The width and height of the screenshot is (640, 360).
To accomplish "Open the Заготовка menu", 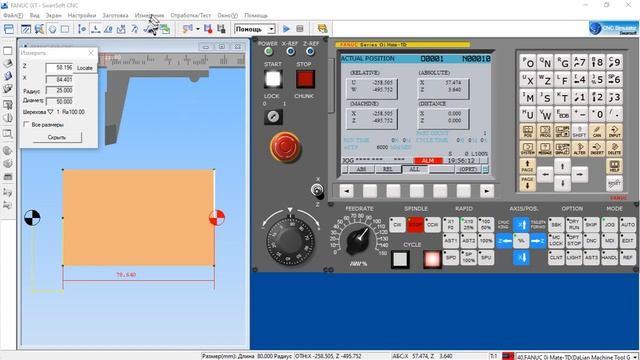I will [x=115, y=16].
